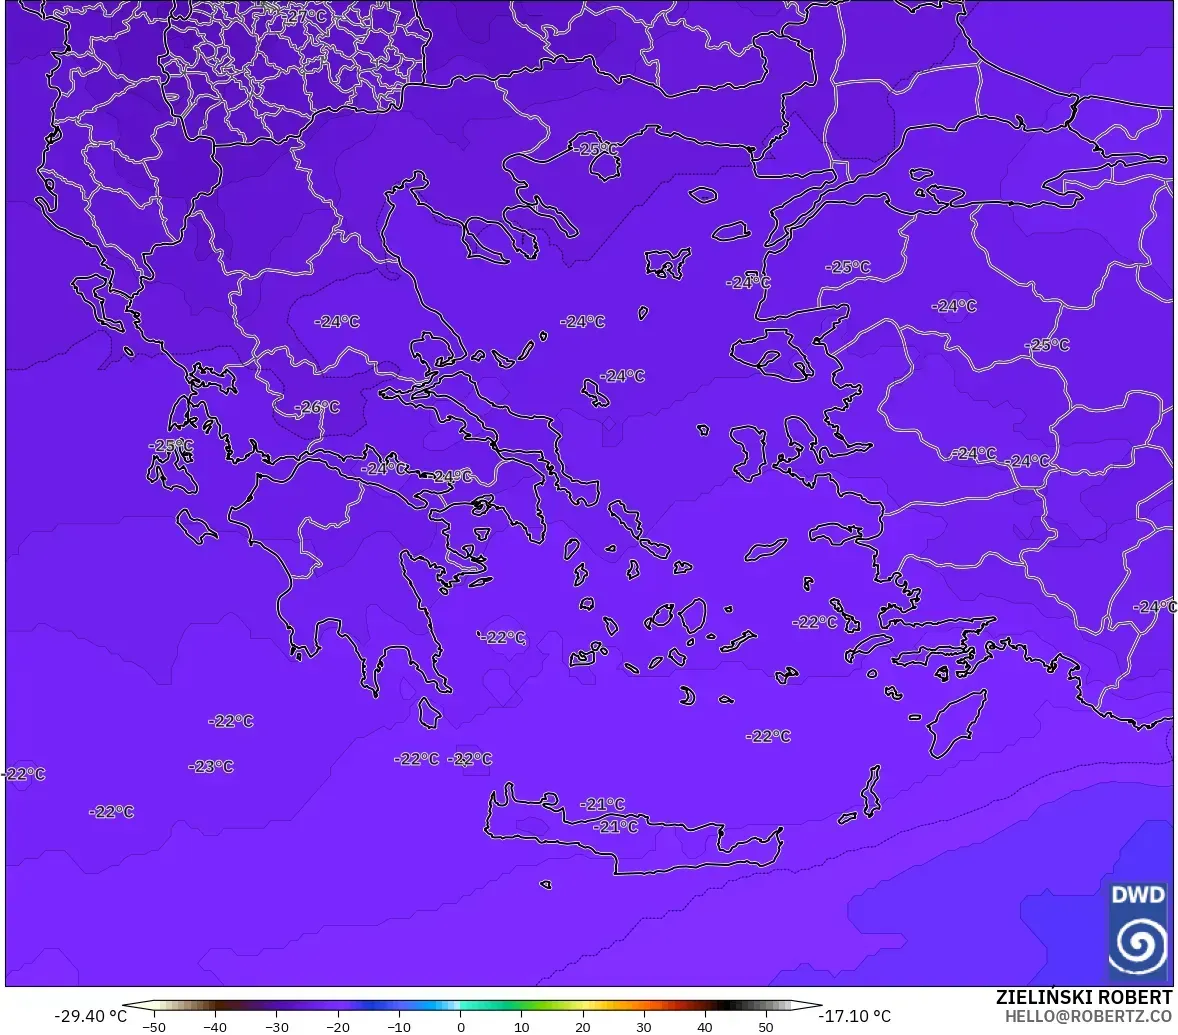Click the -27°C label at map top
This screenshot has height=1035, width=1178.
tap(305, 16)
